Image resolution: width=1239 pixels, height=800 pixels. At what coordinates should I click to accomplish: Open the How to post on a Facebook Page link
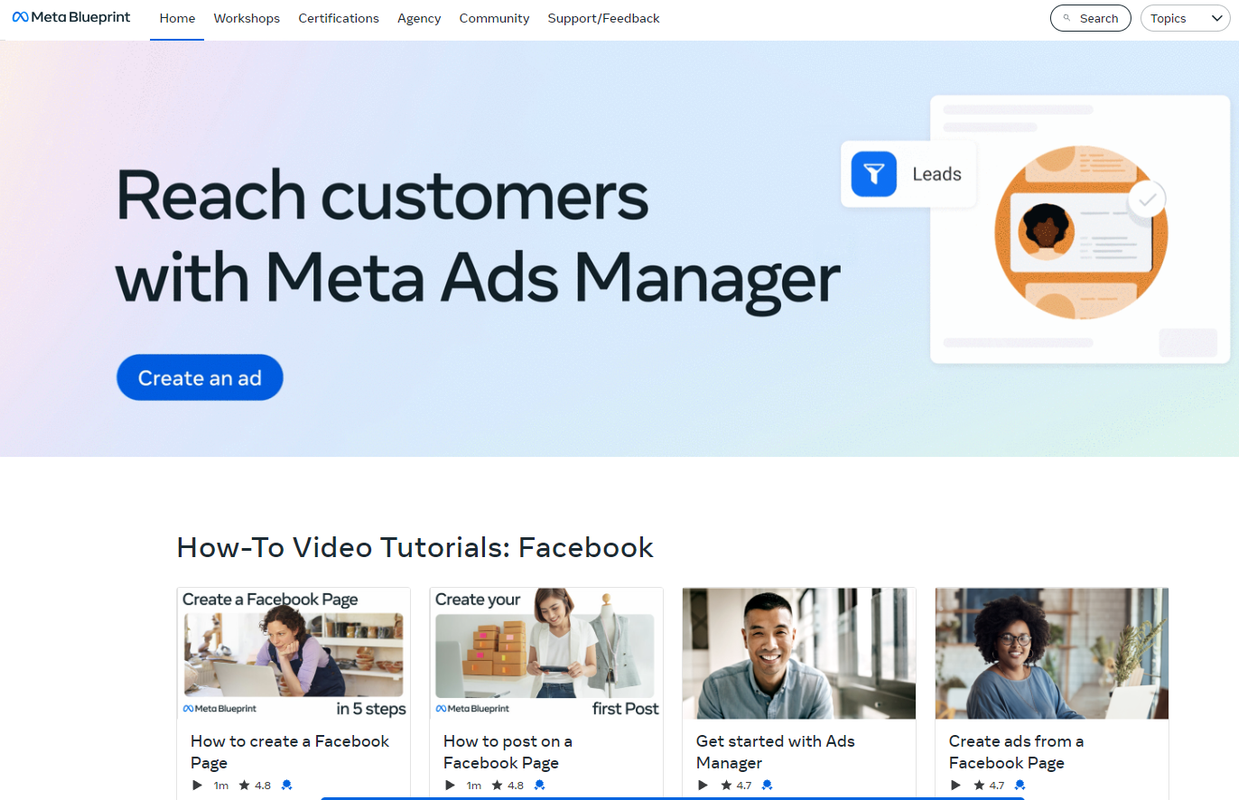[x=508, y=752]
